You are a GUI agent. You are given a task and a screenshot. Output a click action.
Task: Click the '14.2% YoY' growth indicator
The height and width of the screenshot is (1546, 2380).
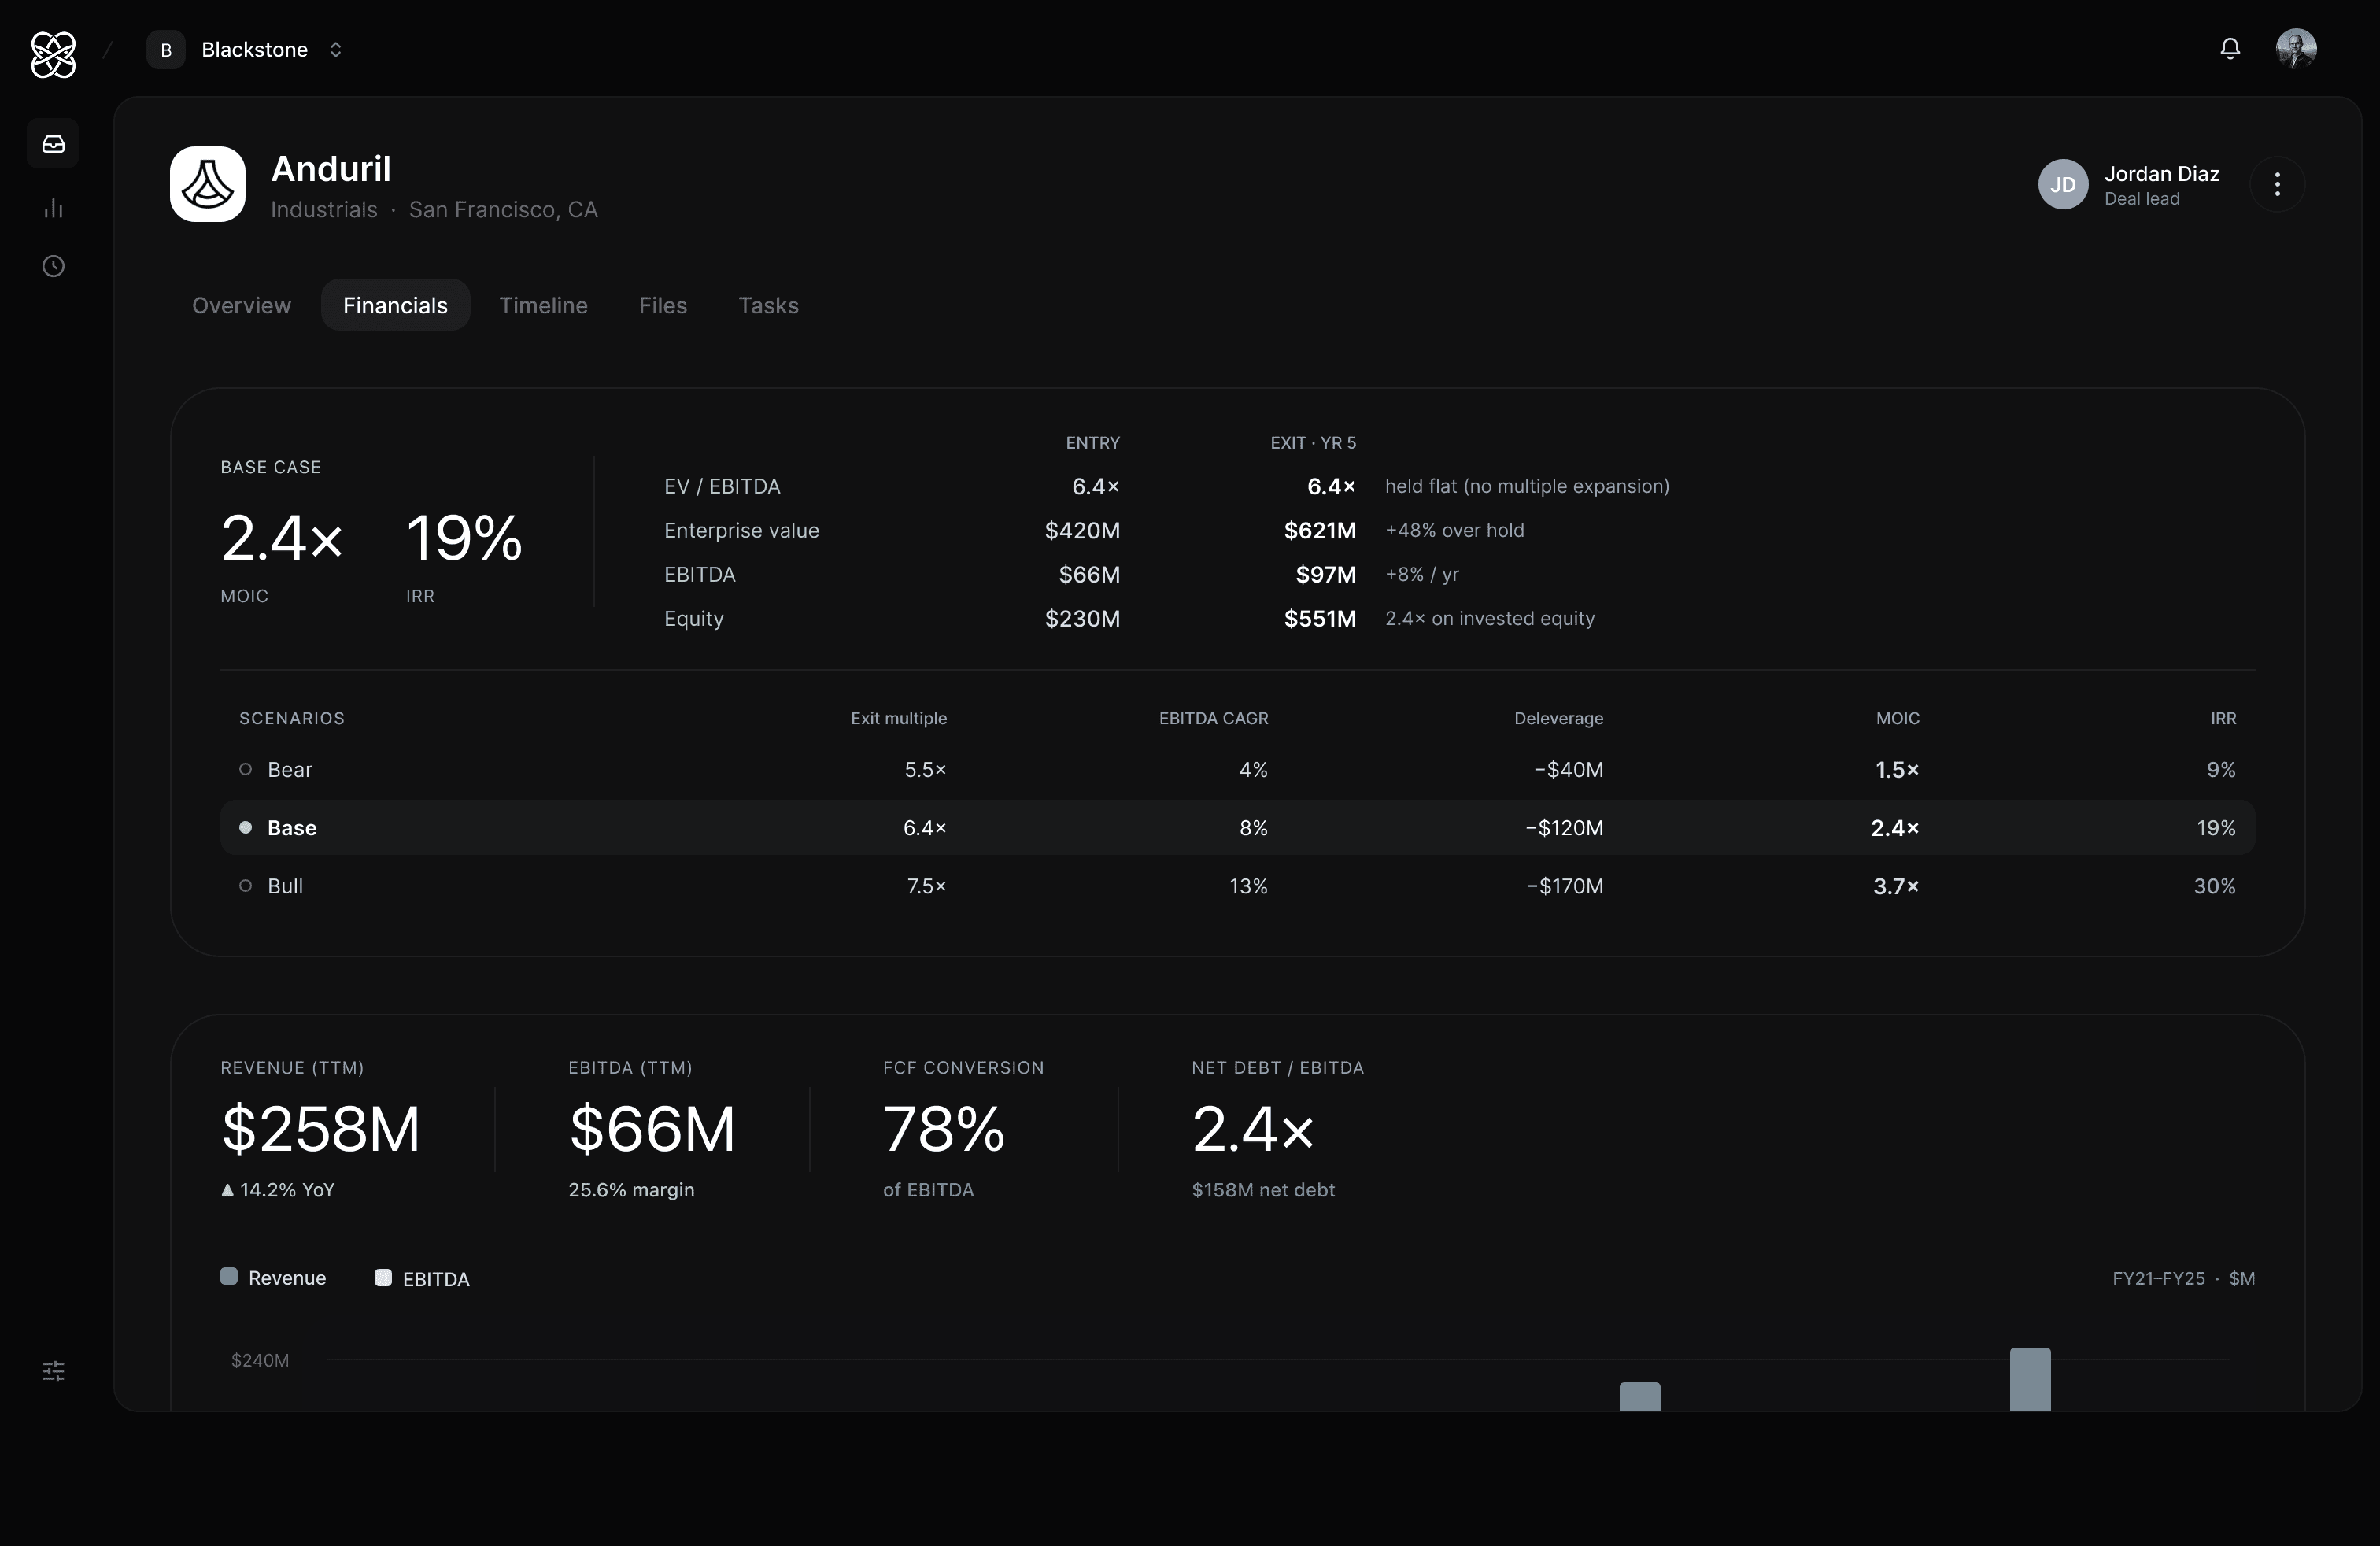(x=277, y=1189)
